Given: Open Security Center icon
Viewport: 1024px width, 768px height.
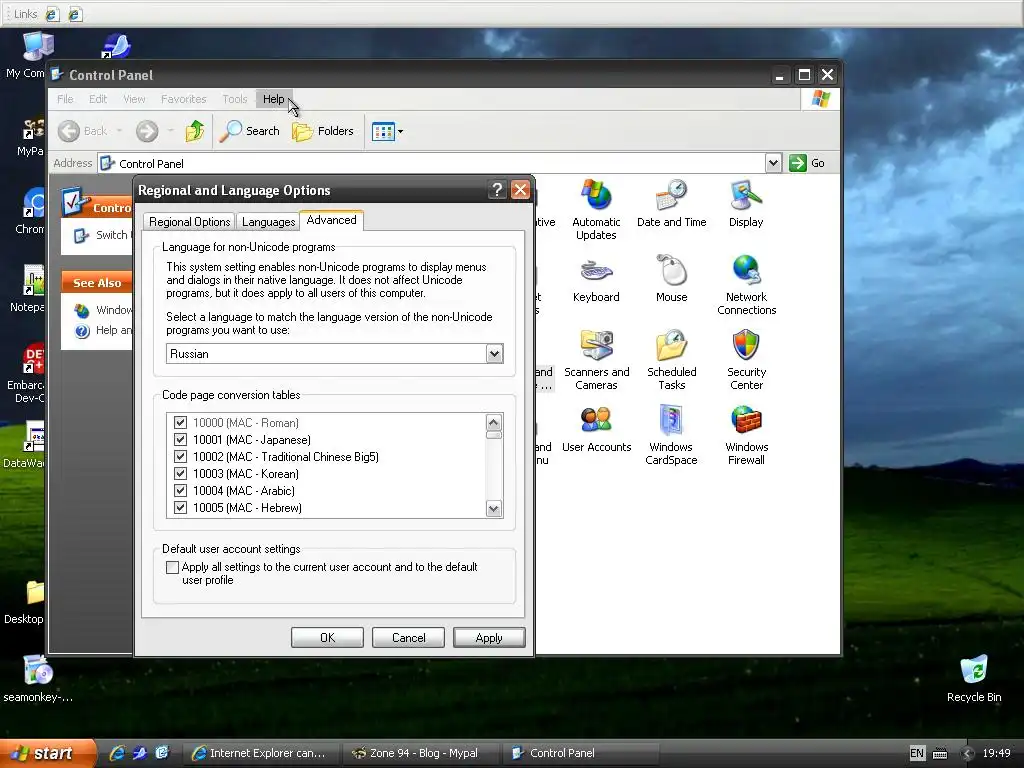Looking at the screenshot, I should pyautogui.click(x=746, y=359).
